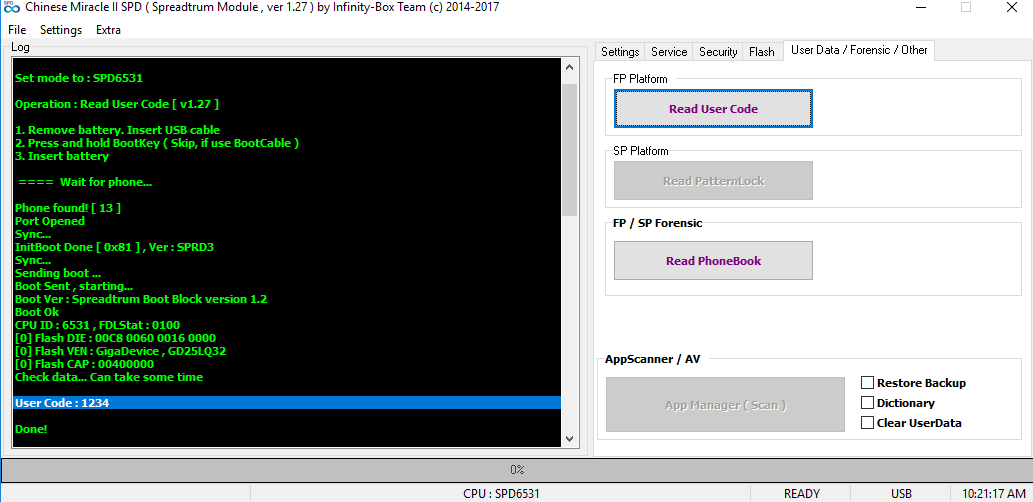Open the Extra menu

tap(108, 30)
